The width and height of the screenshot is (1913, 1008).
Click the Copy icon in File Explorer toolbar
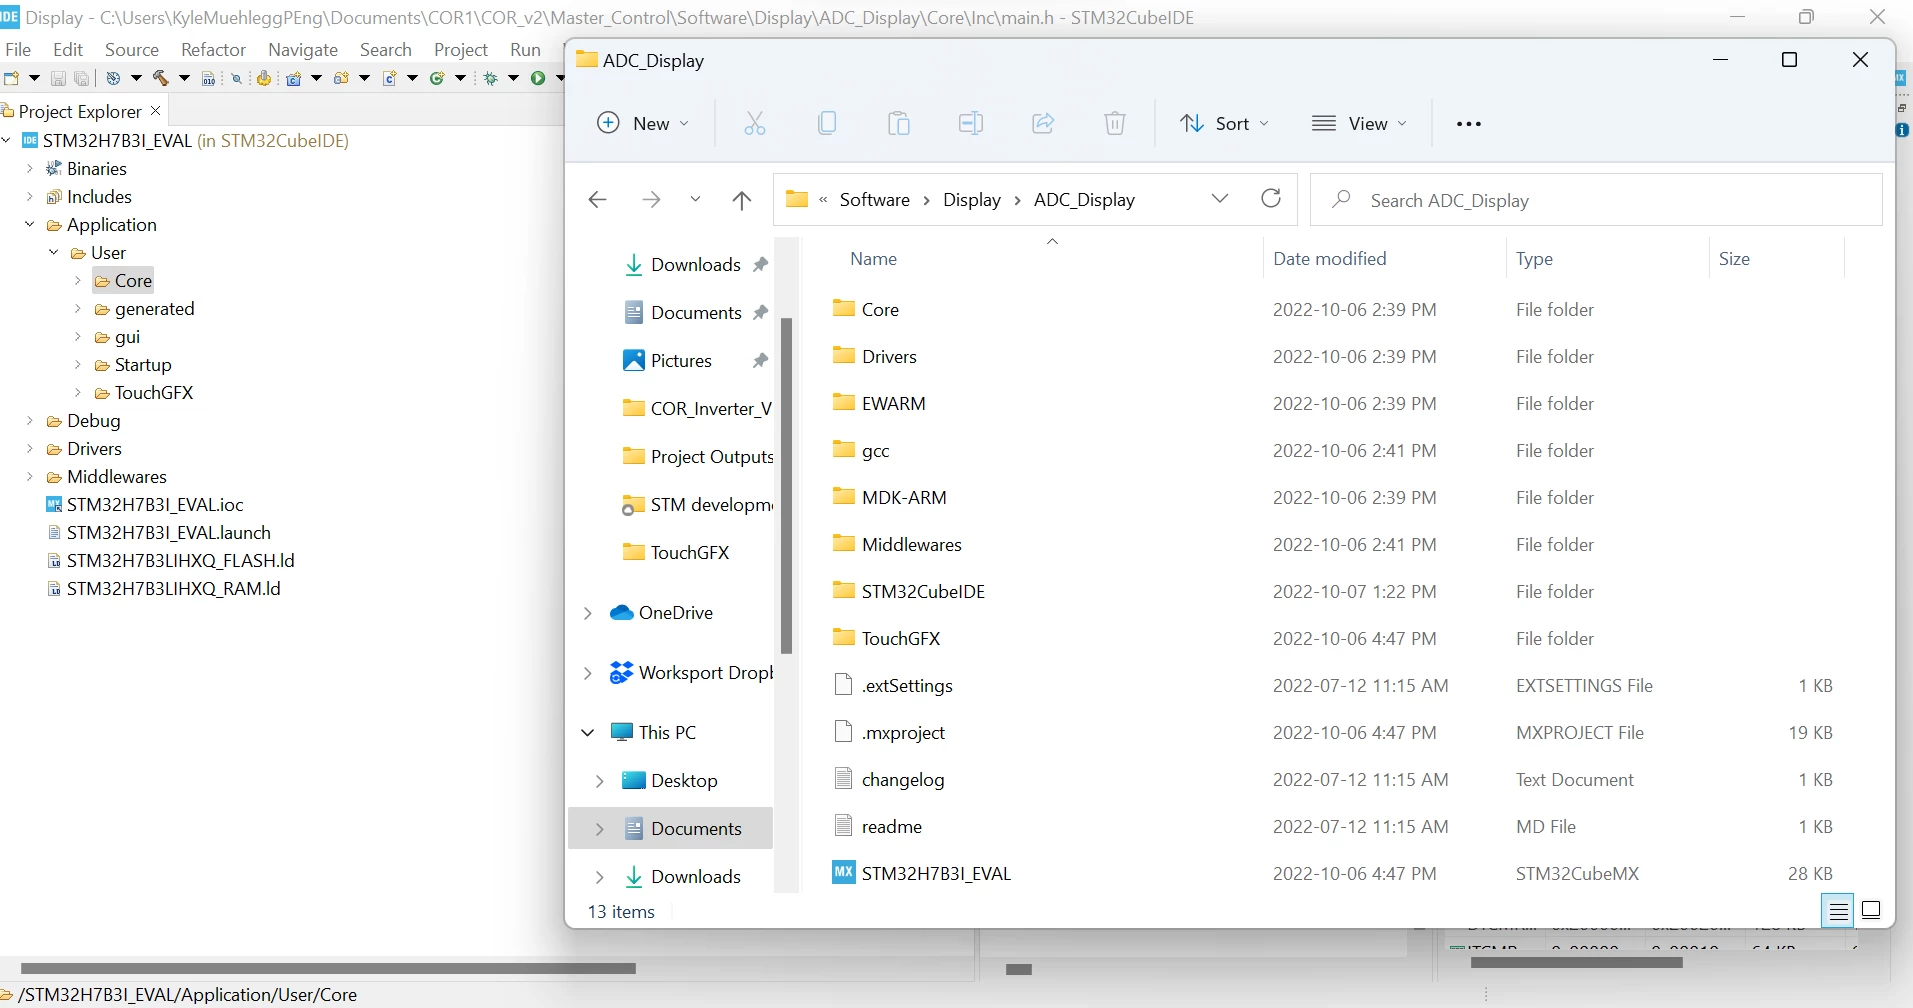(827, 123)
